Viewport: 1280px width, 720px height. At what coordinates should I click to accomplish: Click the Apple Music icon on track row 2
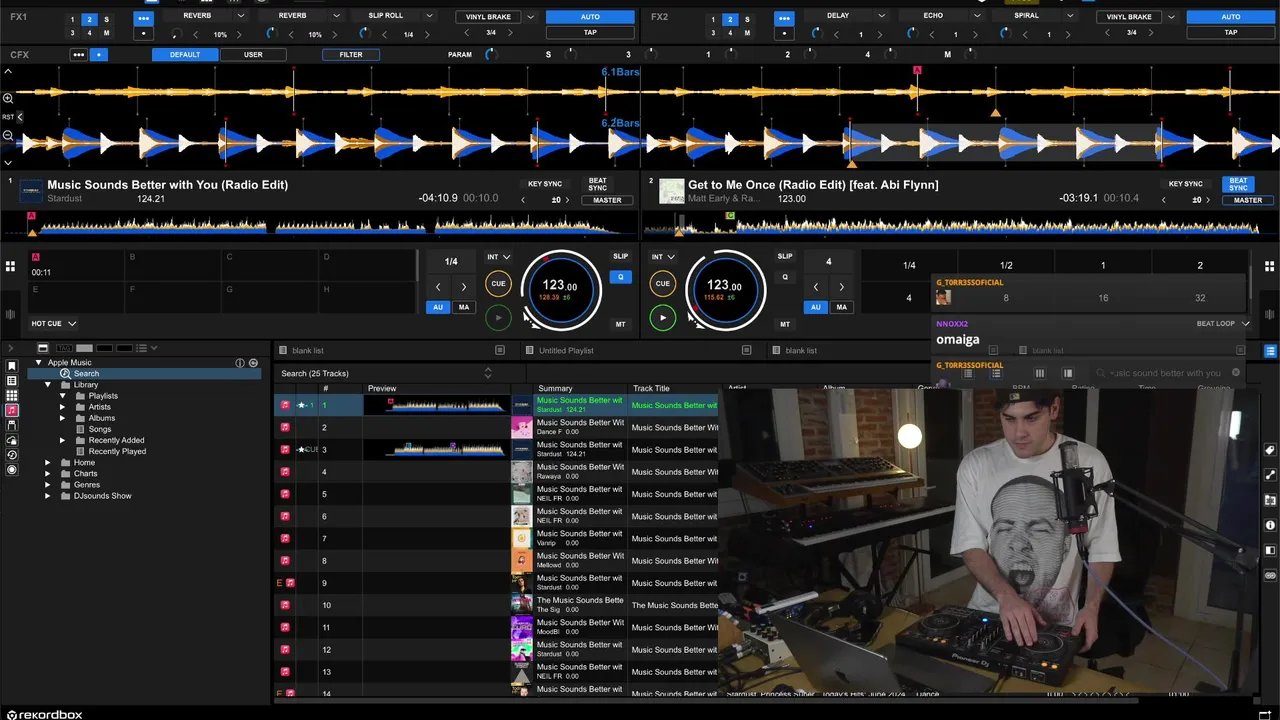tap(285, 427)
